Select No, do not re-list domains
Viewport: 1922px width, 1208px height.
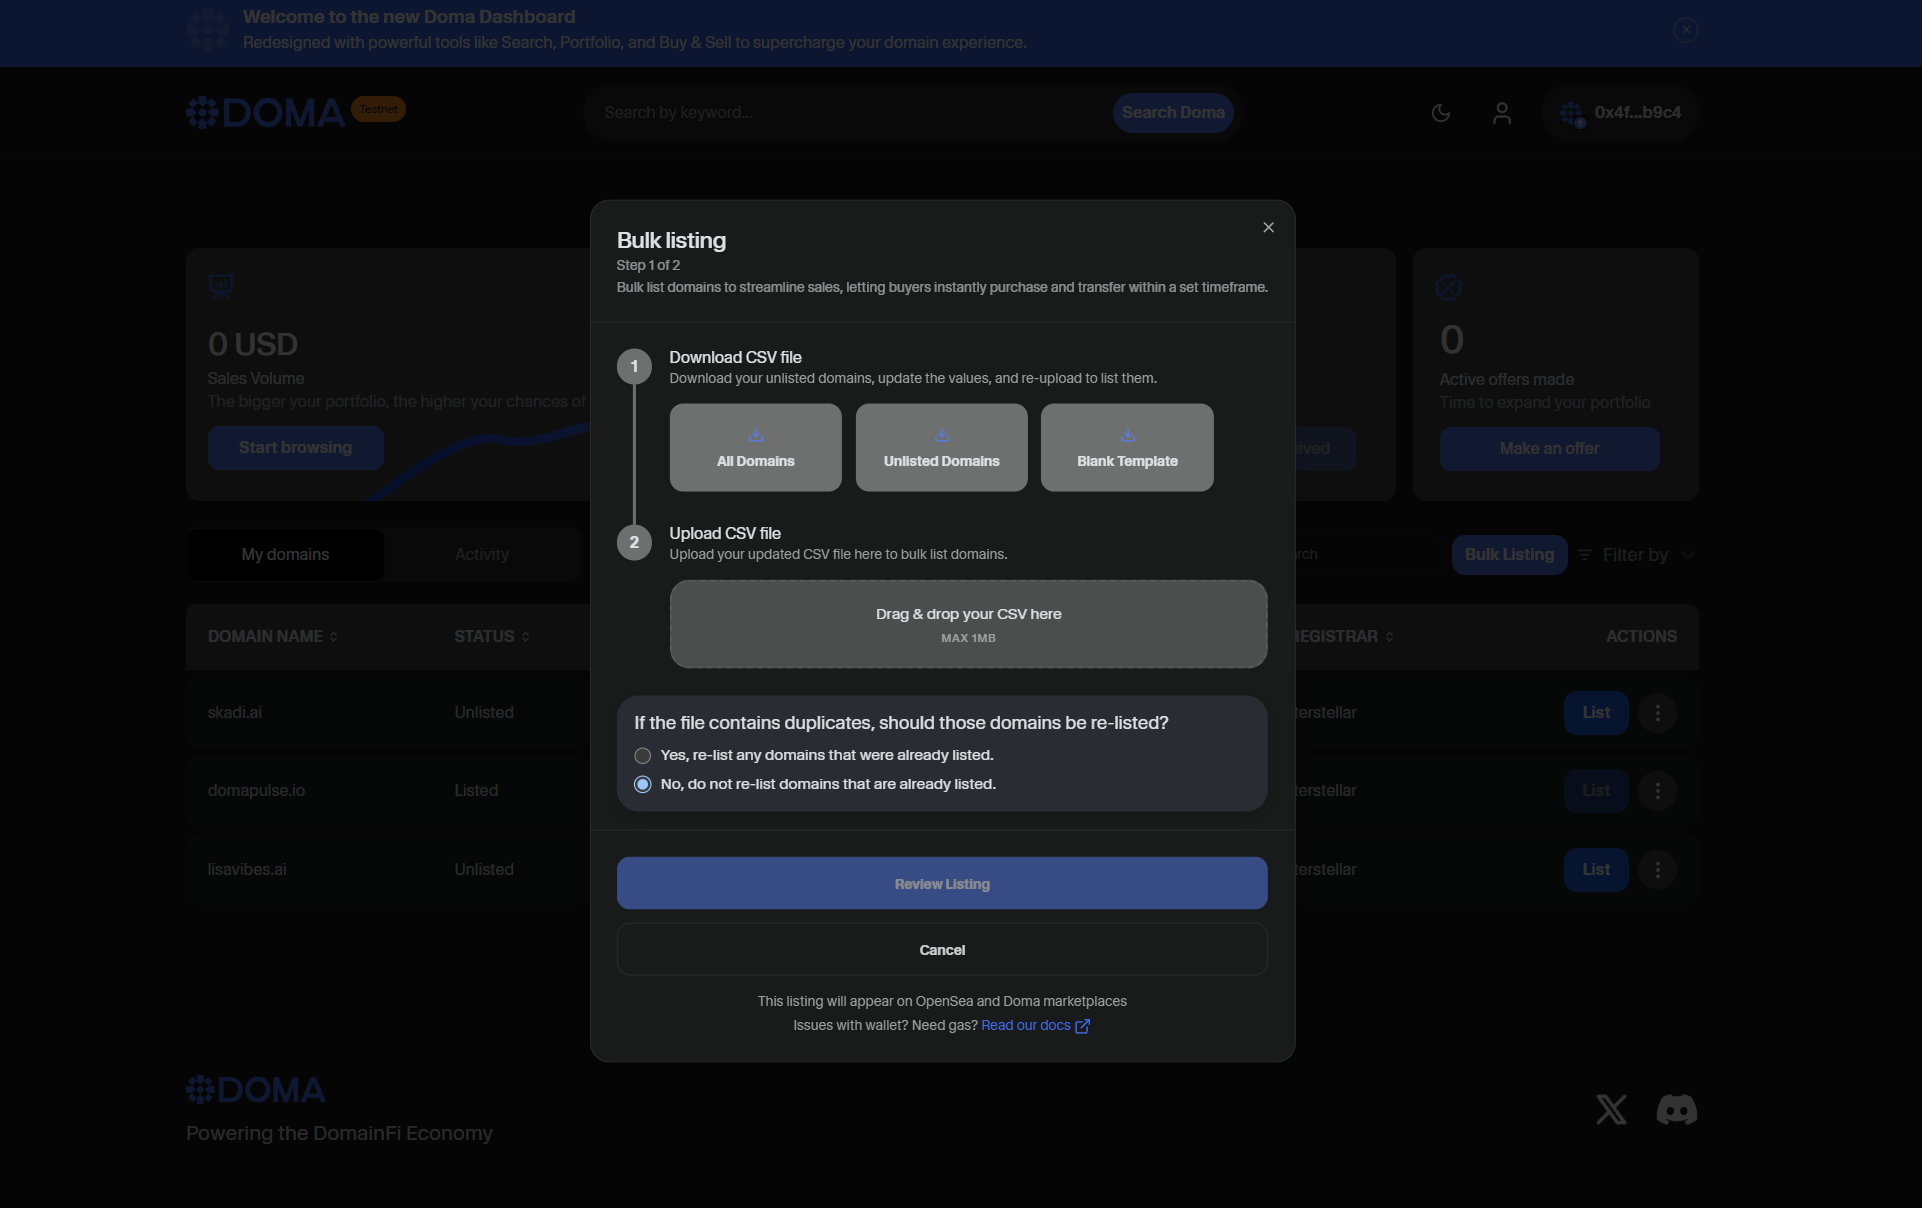[x=643, y=785]
